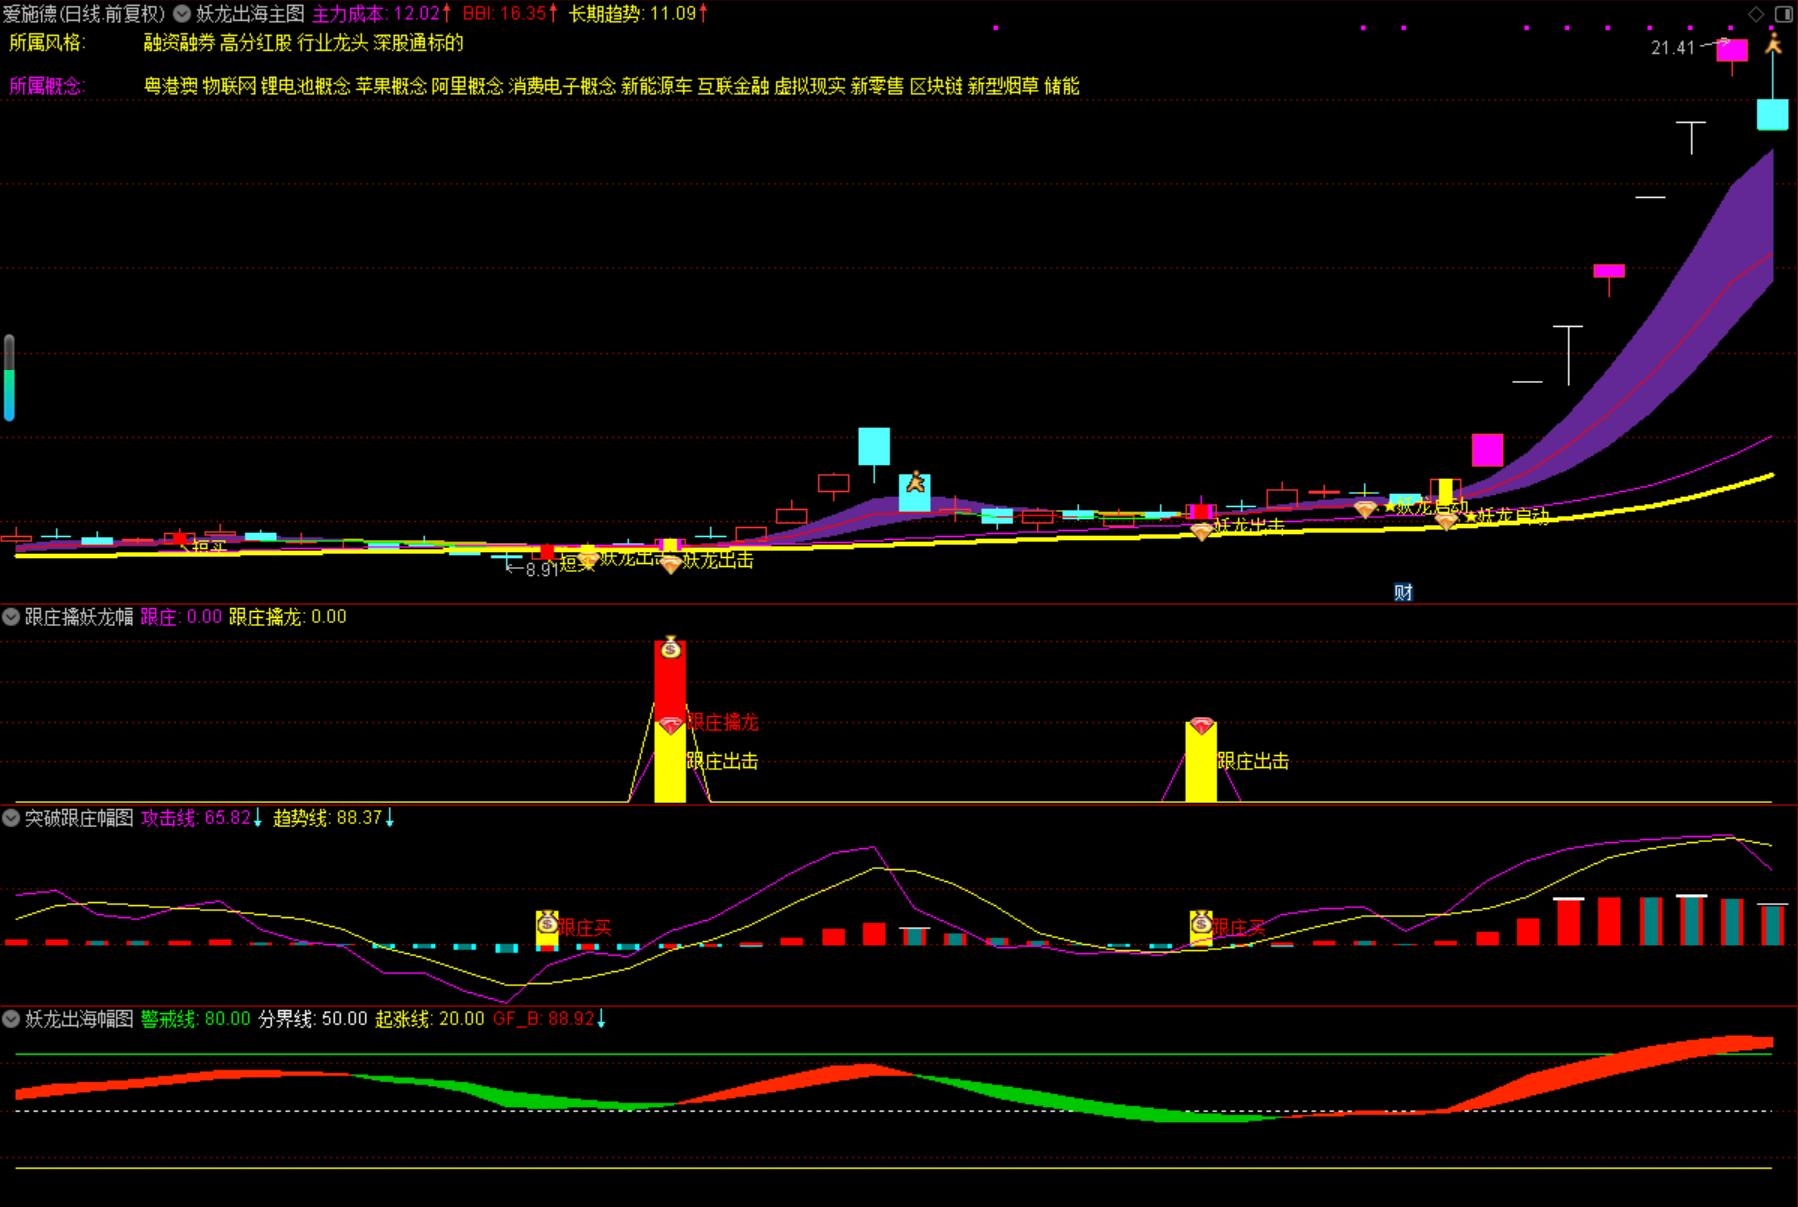Click the 警戒线: 80.00 readout
This screenshot has width=1798, height=1207.
point(196,1019)
